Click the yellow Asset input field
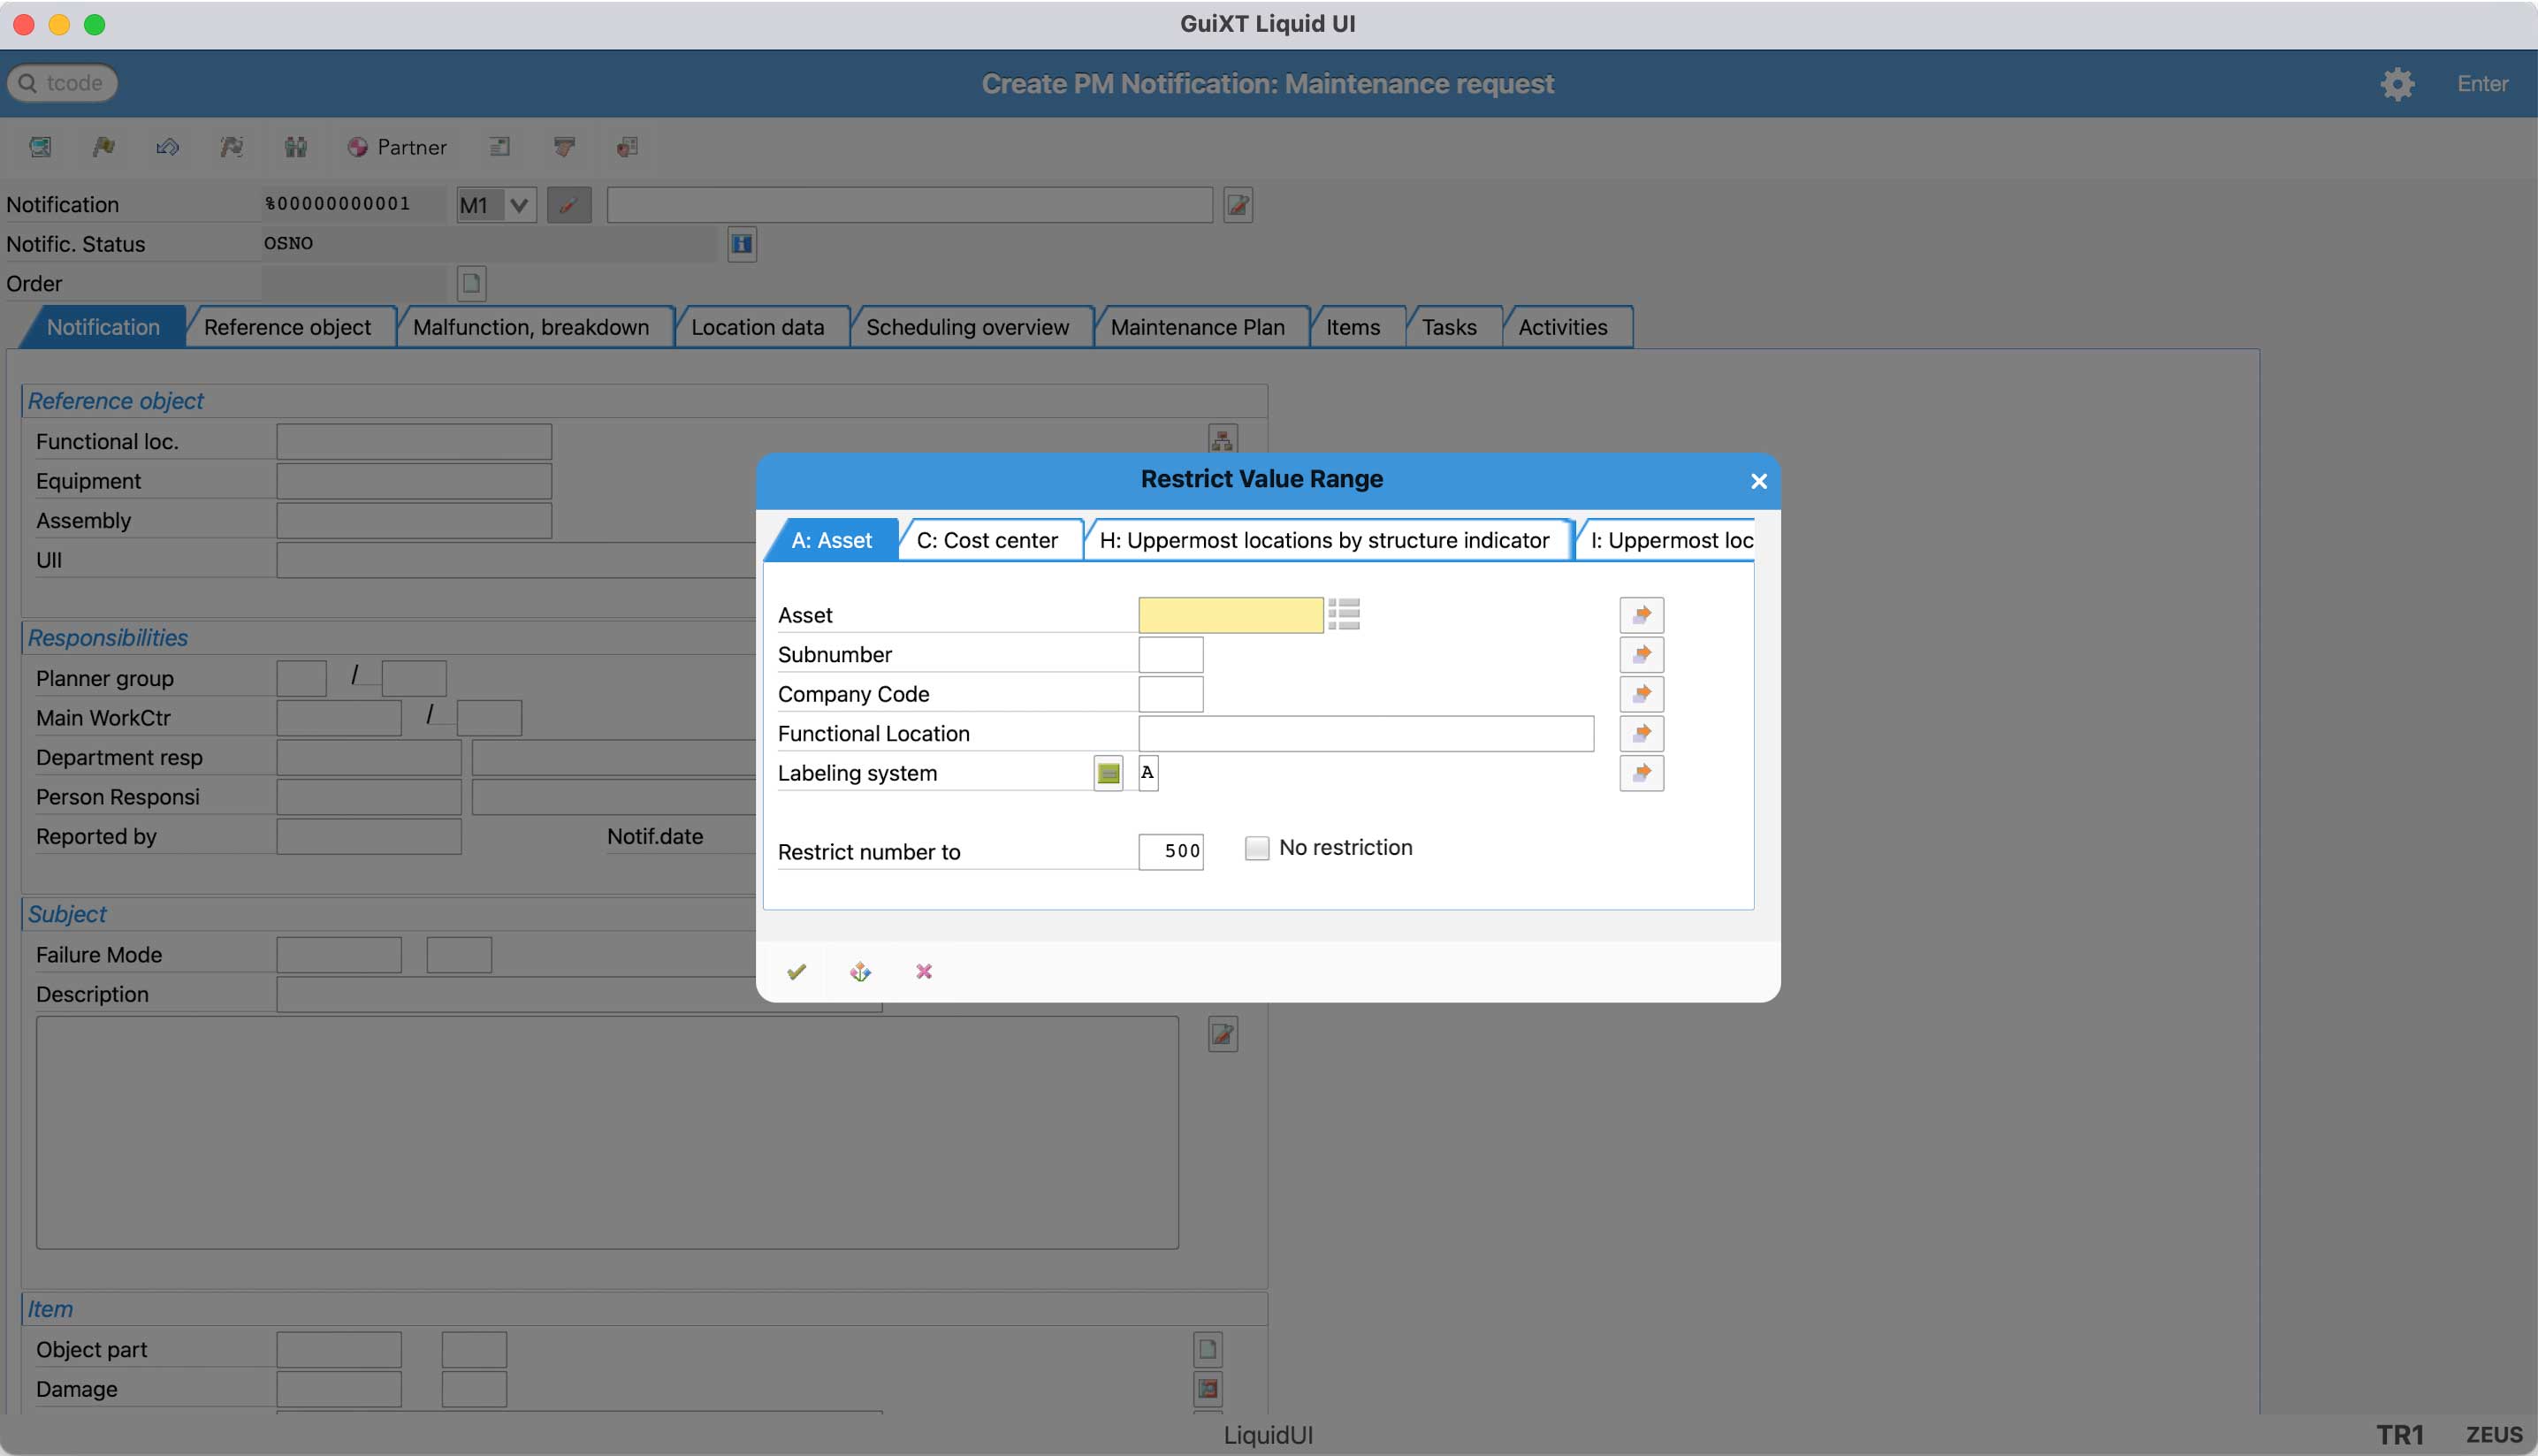 click(x=1230, y=615)
